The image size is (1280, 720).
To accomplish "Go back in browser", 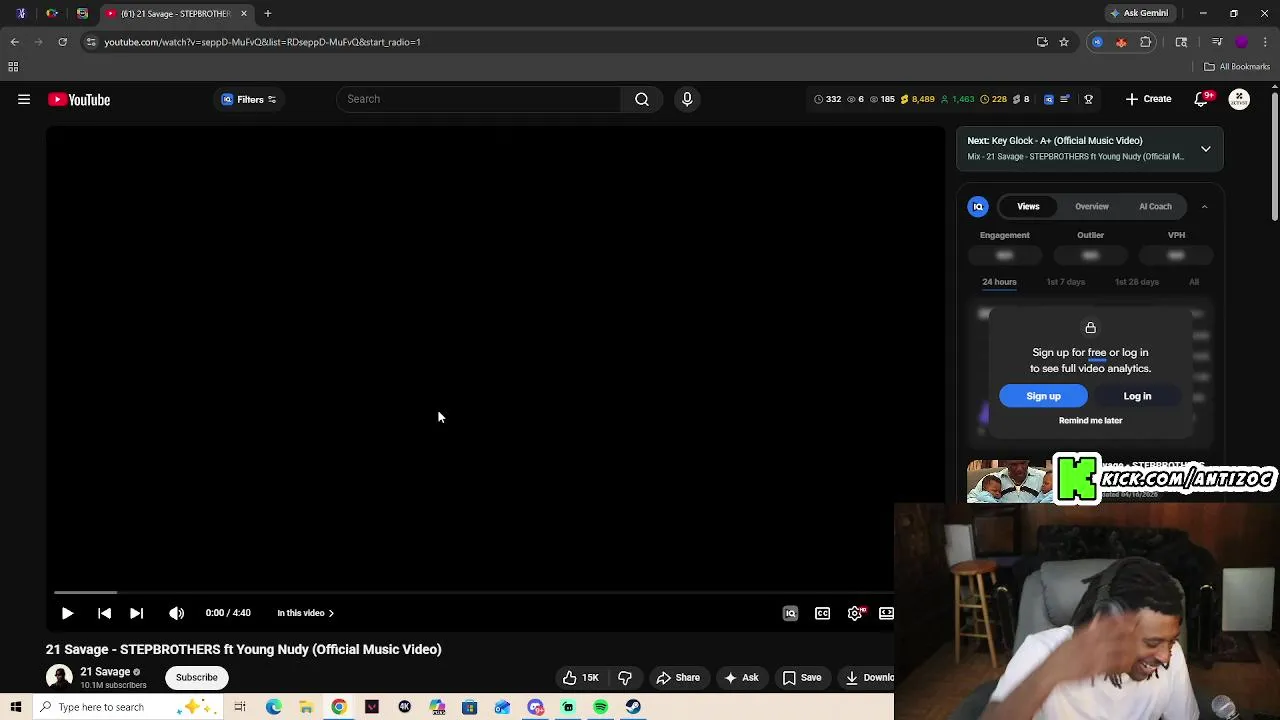I will [14, 42].
